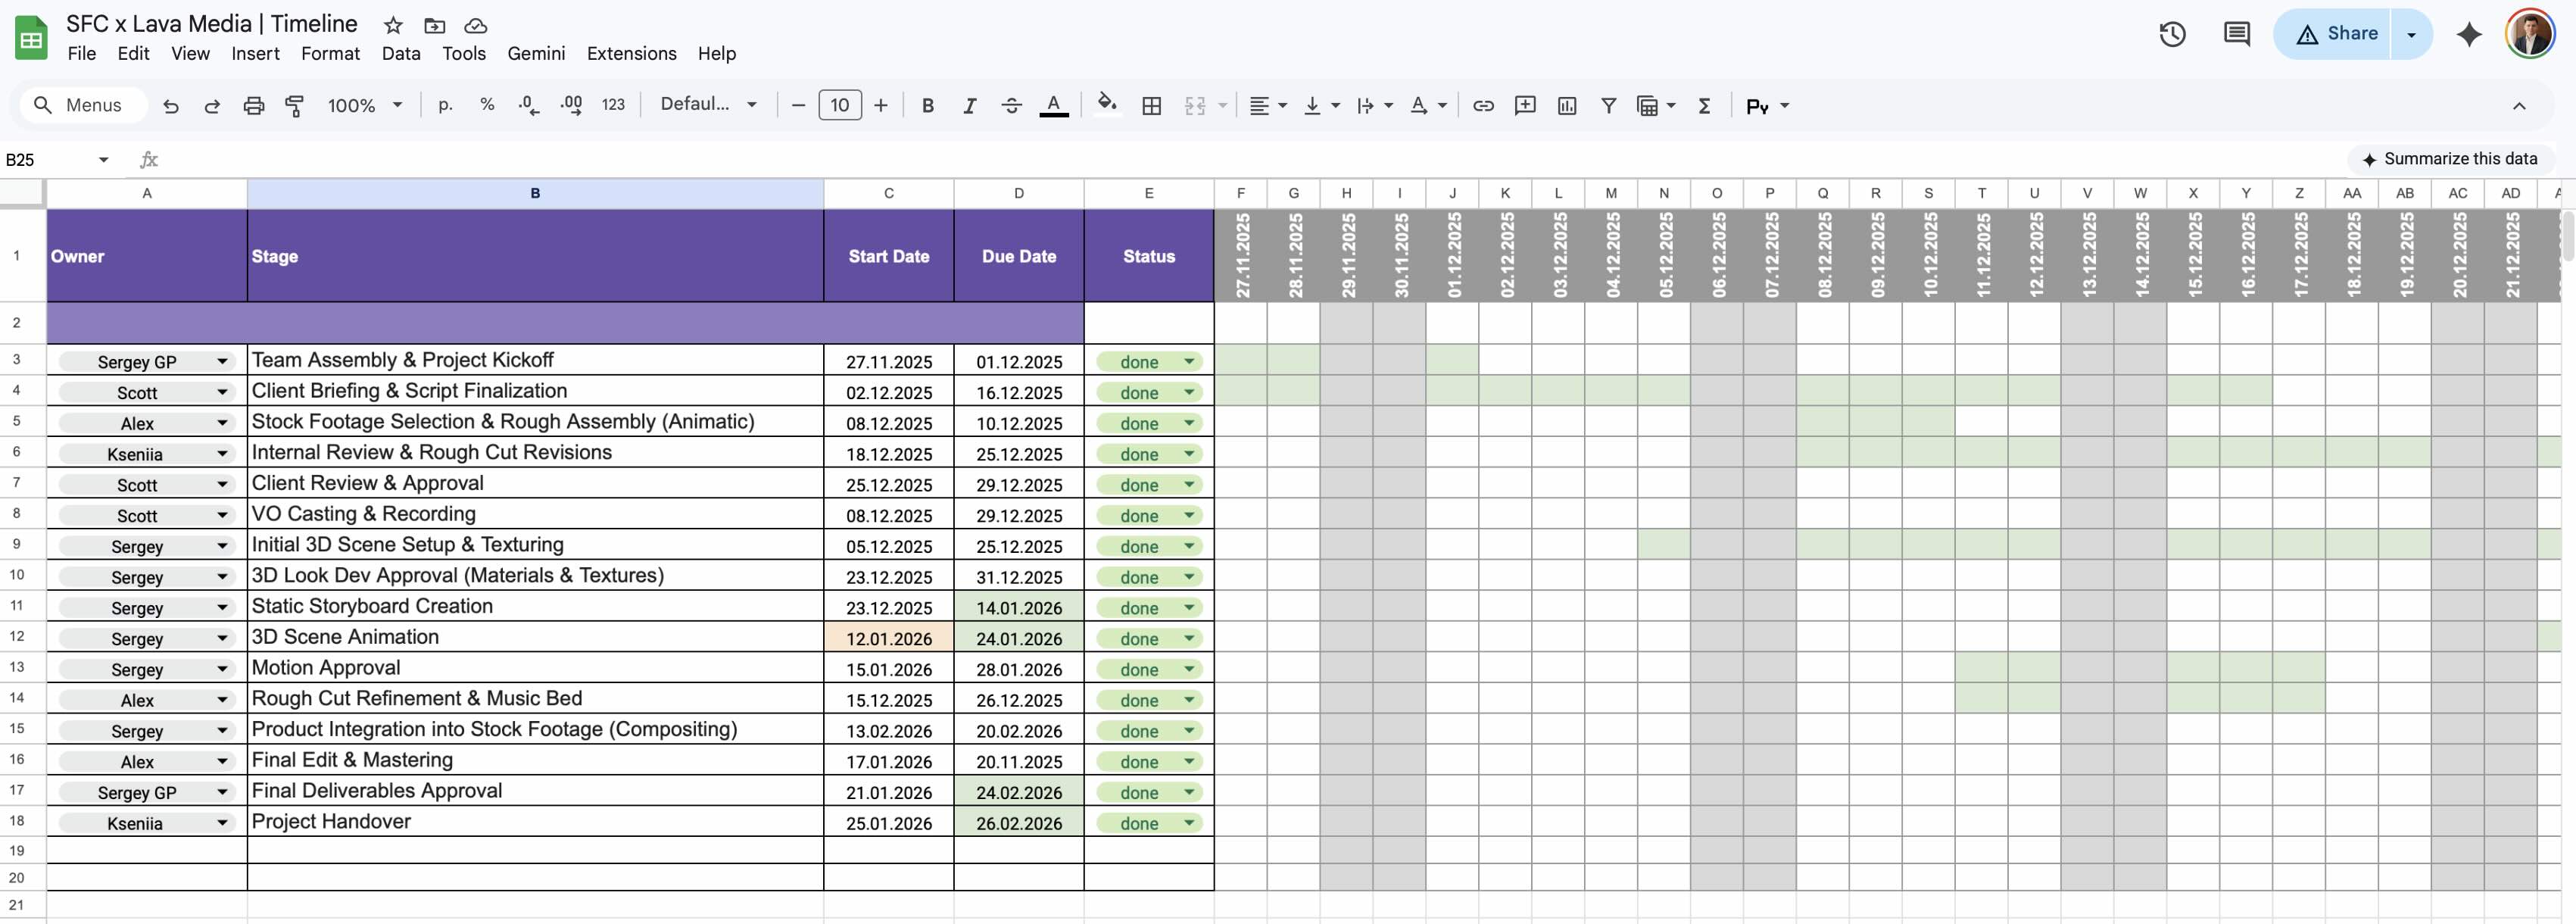Viewport: 2576px width, 924px height.
Task: Insert a chart from the toolbar
Action: (1567, 105)
